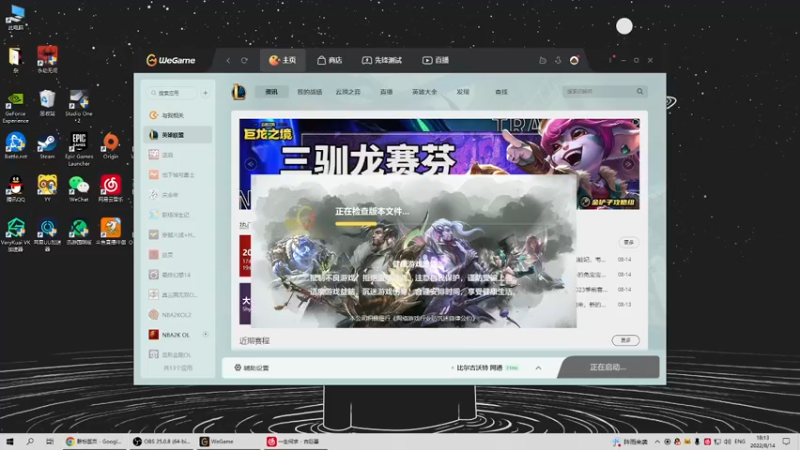The image size is (800, 450).
Task: Click the sidebar app search field
Action: tap(172, 93)
